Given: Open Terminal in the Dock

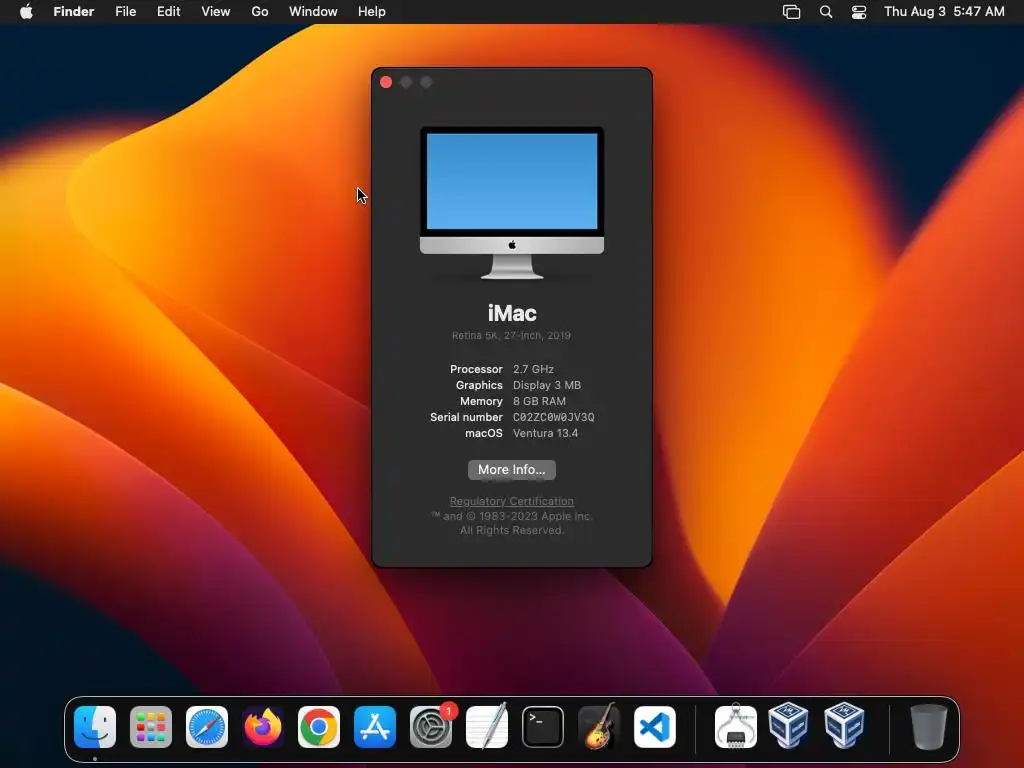Looking at the screenshot, I should (x=543, y=726).
